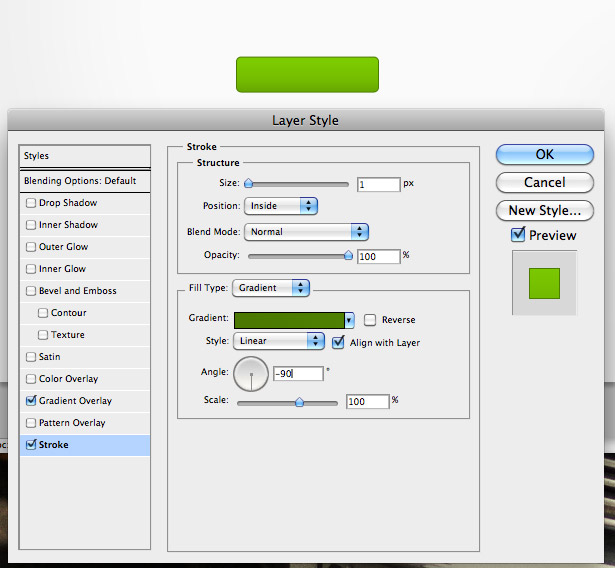
Task: Select the Satin label
Action: coord(49,357)
